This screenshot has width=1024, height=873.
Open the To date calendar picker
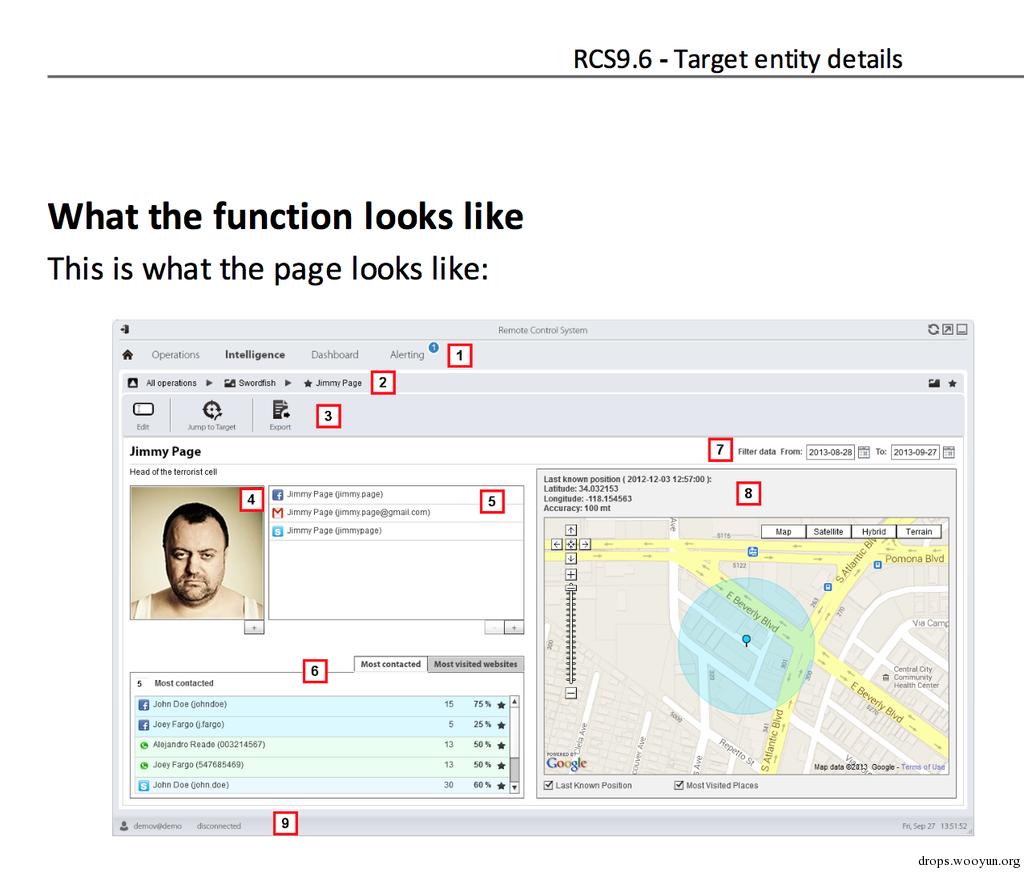(949, 452)
